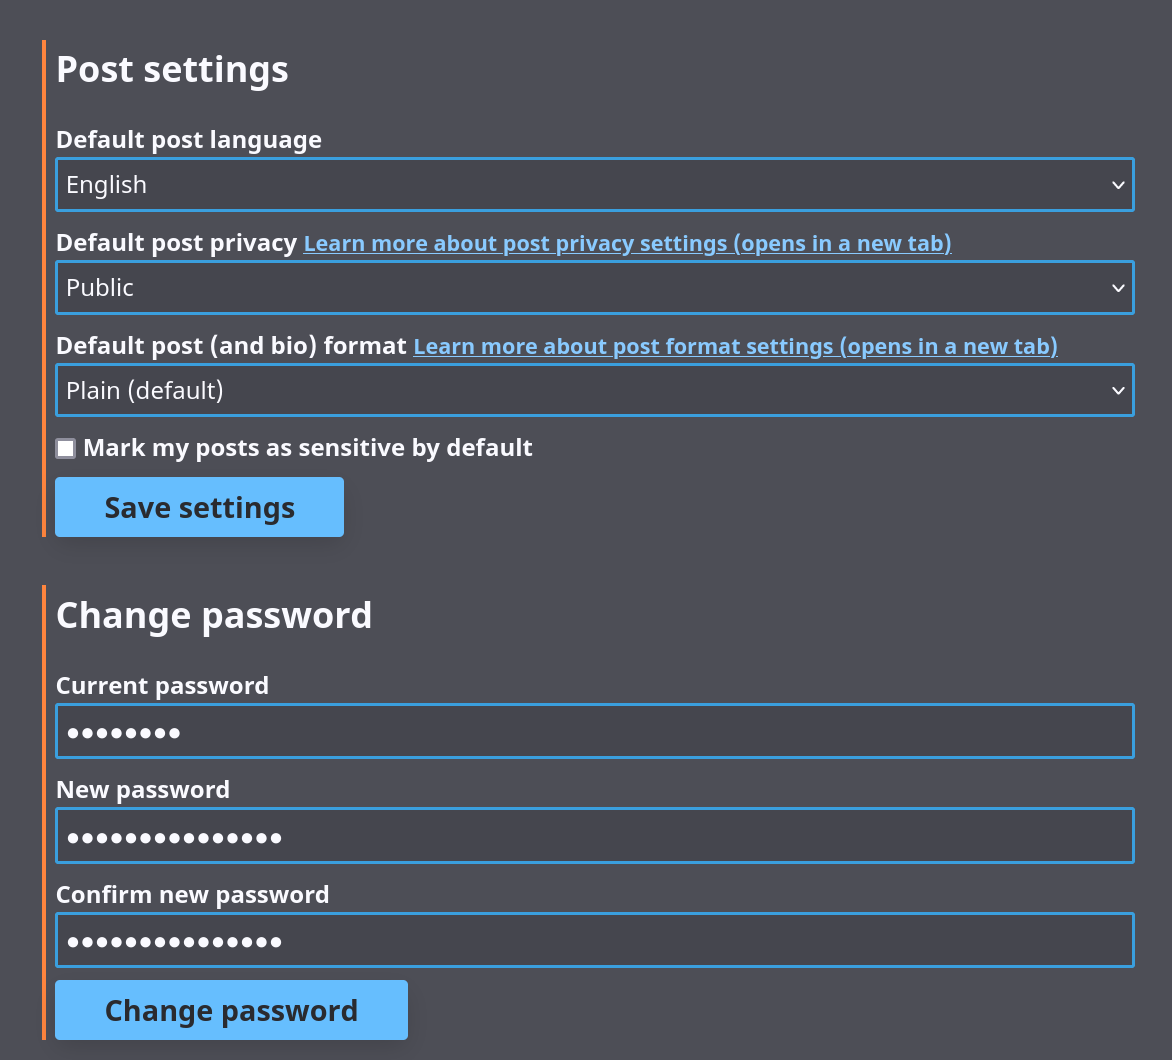This screenshot has width=1172, height=1060.
Task: Enable "Mark my posts as sensitive by default"
Action: click(66, 448)
